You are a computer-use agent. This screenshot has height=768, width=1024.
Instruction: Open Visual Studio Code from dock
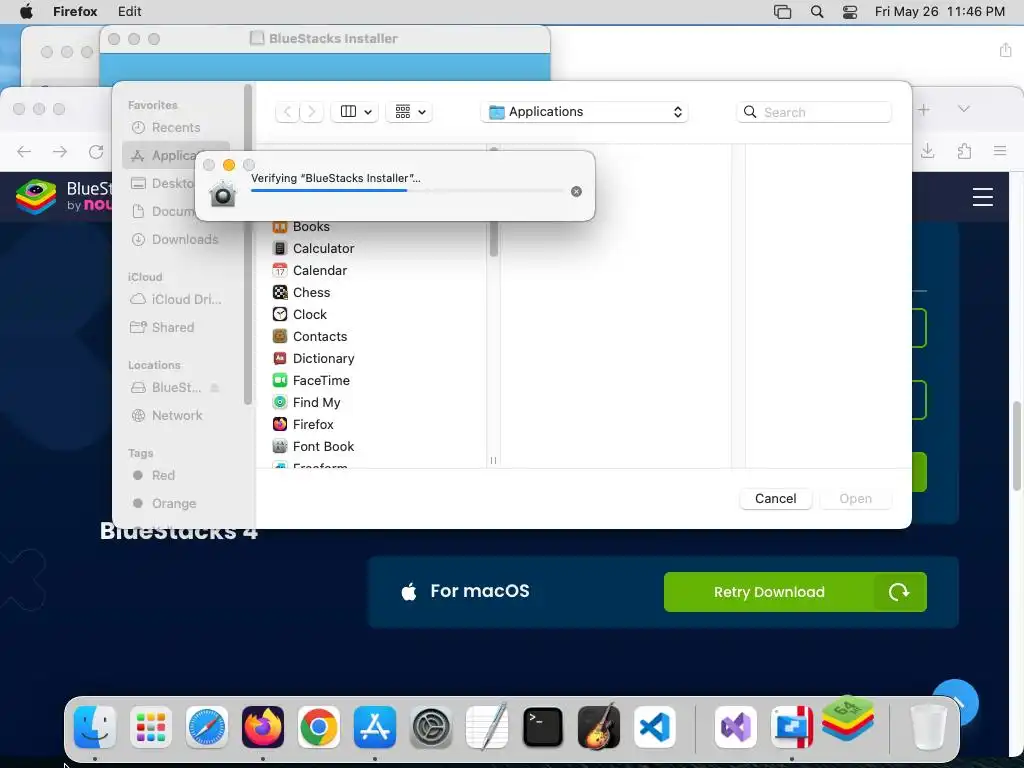[x=654, y=727]
